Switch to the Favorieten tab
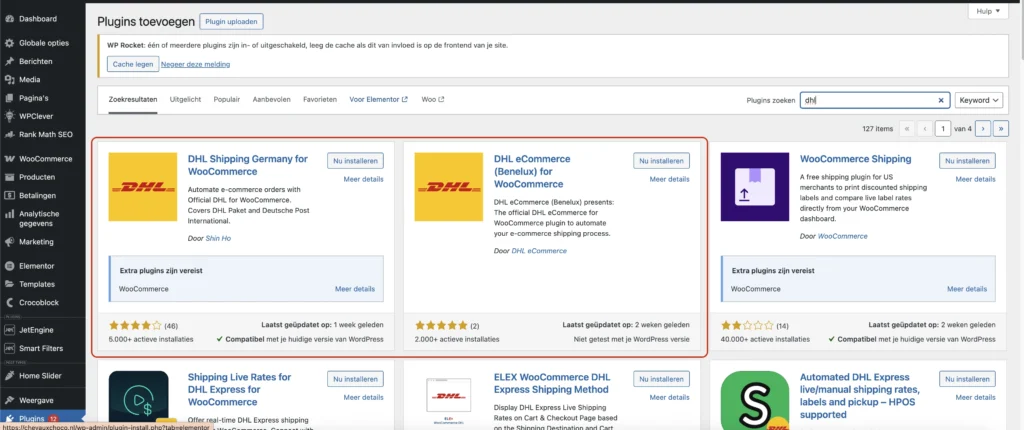 coord(320,99)
